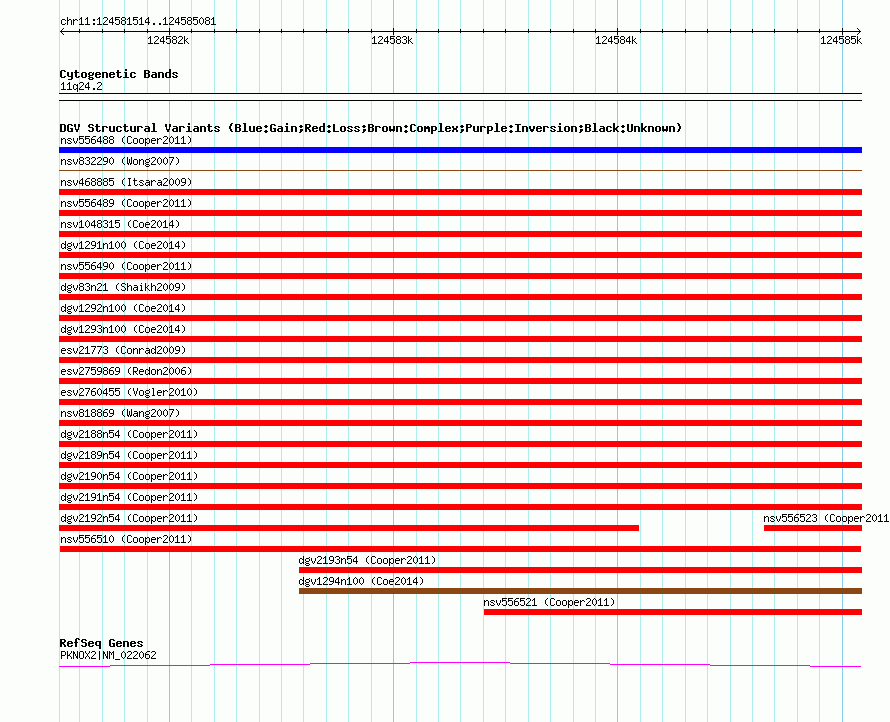Screen dimensions: 890x722
Task: Click the 124582k ruler position
Action: (x=168, y=40)
